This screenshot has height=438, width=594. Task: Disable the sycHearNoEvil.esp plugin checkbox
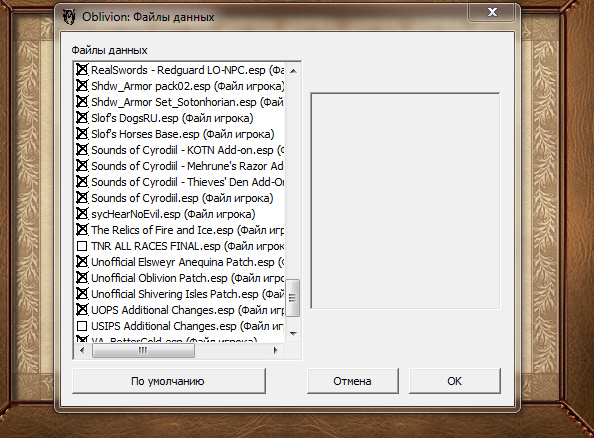pyautogui.click(x=82, y=214)
